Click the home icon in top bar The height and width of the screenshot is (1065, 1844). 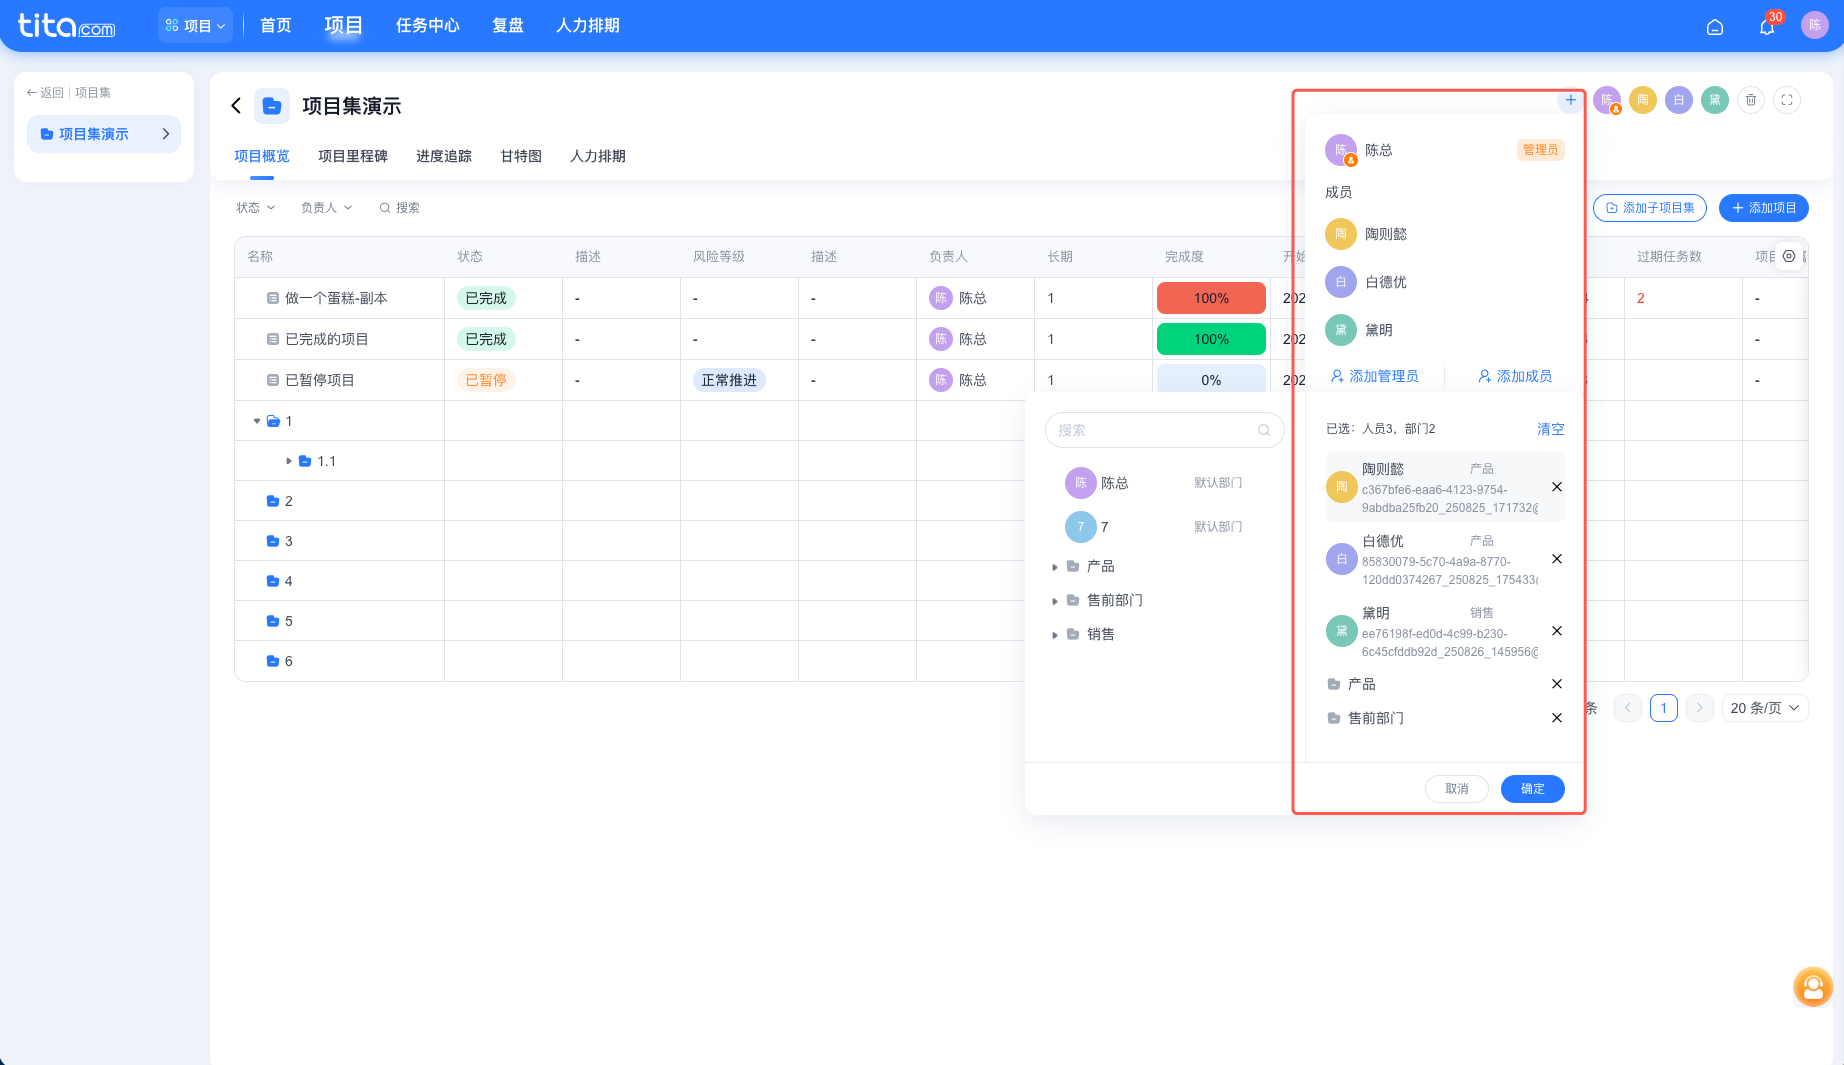1715,27
